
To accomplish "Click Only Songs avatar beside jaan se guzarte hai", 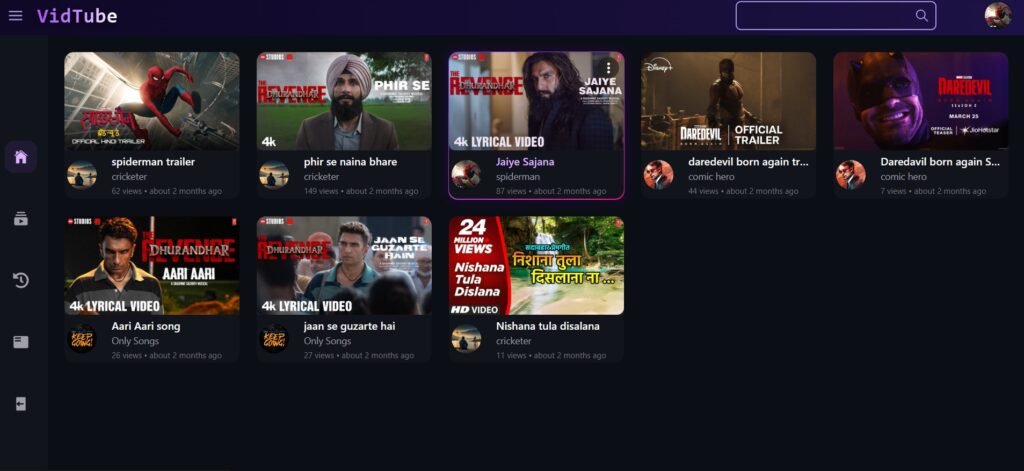I will (274, 339).
